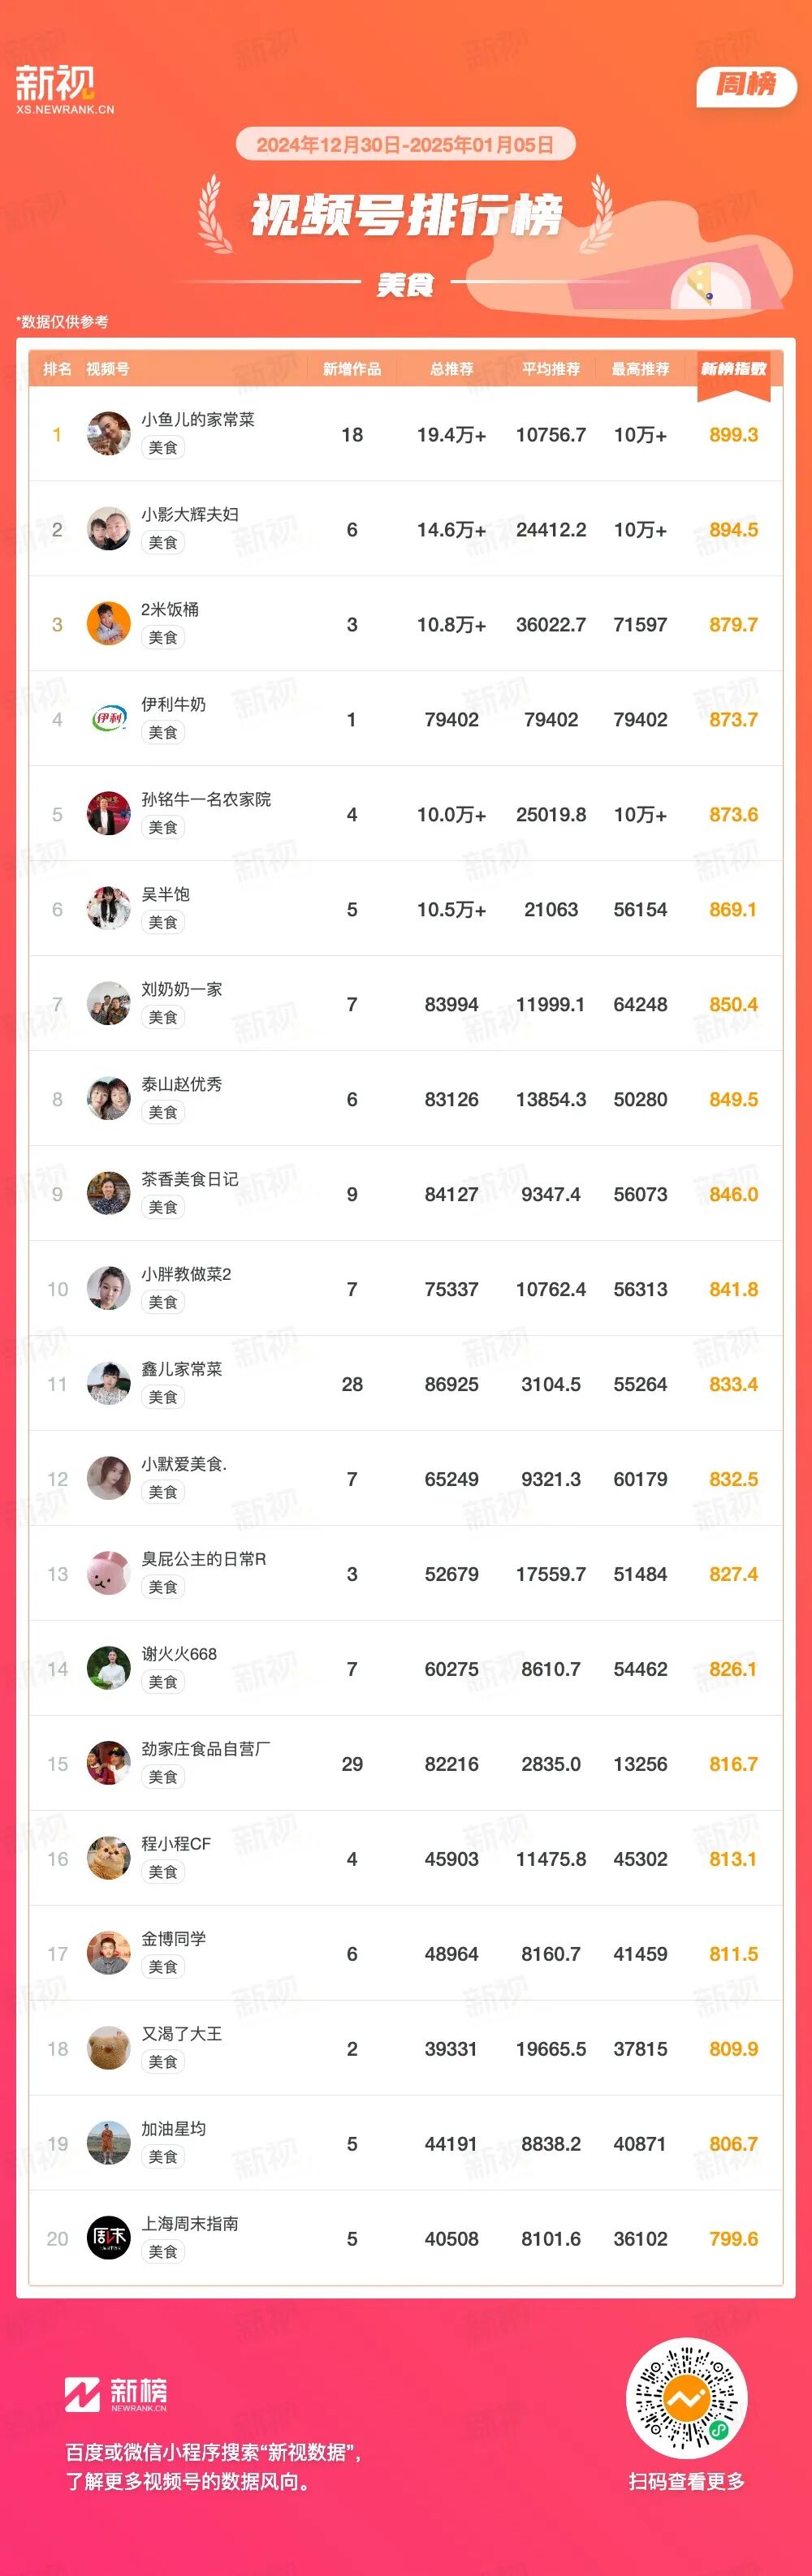This screenshot has height=2576, width=812.
Task: Click the 899.3 index score
Action: point(733,435)
